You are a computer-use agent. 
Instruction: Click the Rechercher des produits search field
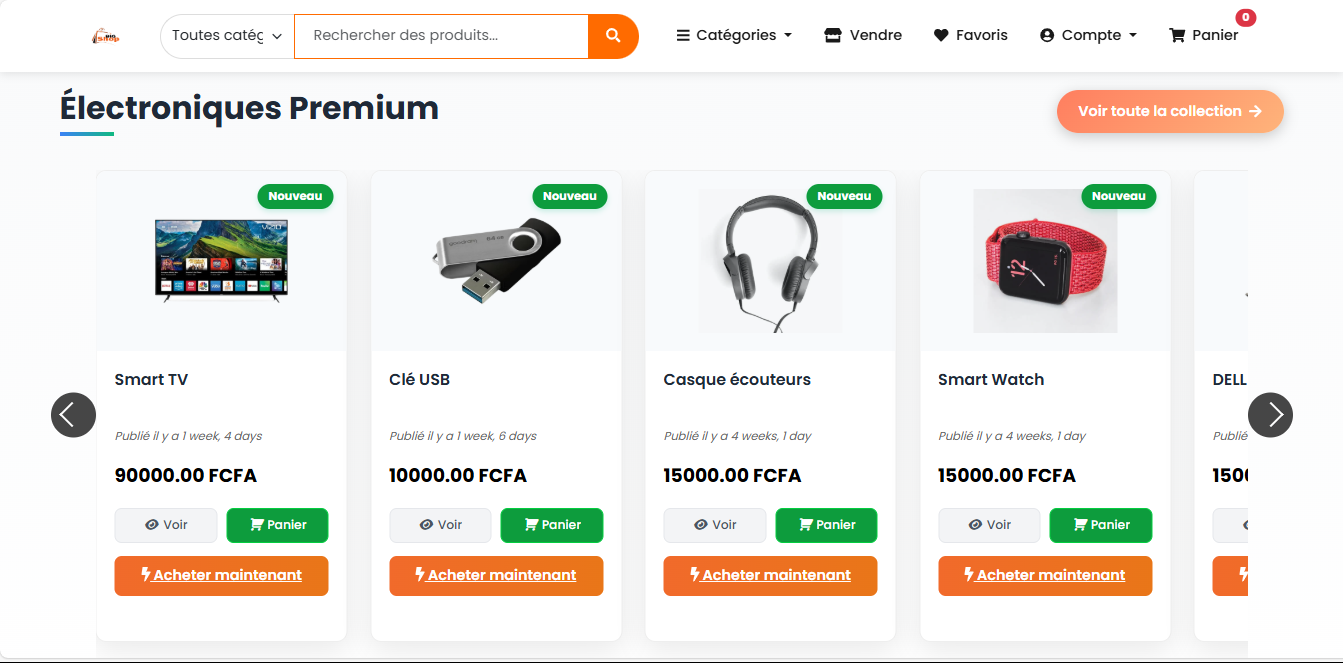(440, 36)
